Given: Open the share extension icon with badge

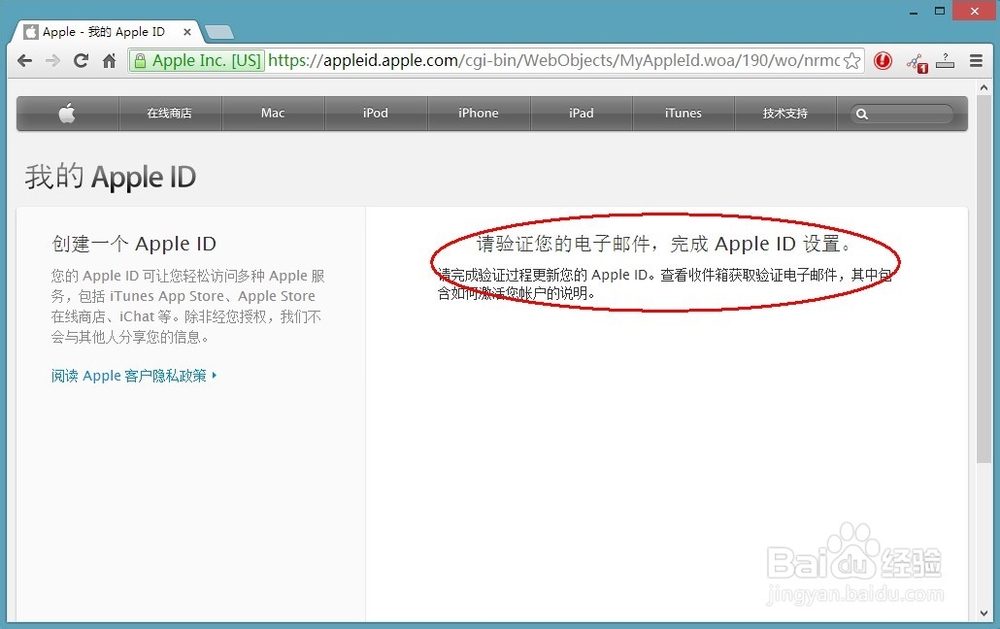Looking at the screenshot, I should click(917, 63).
